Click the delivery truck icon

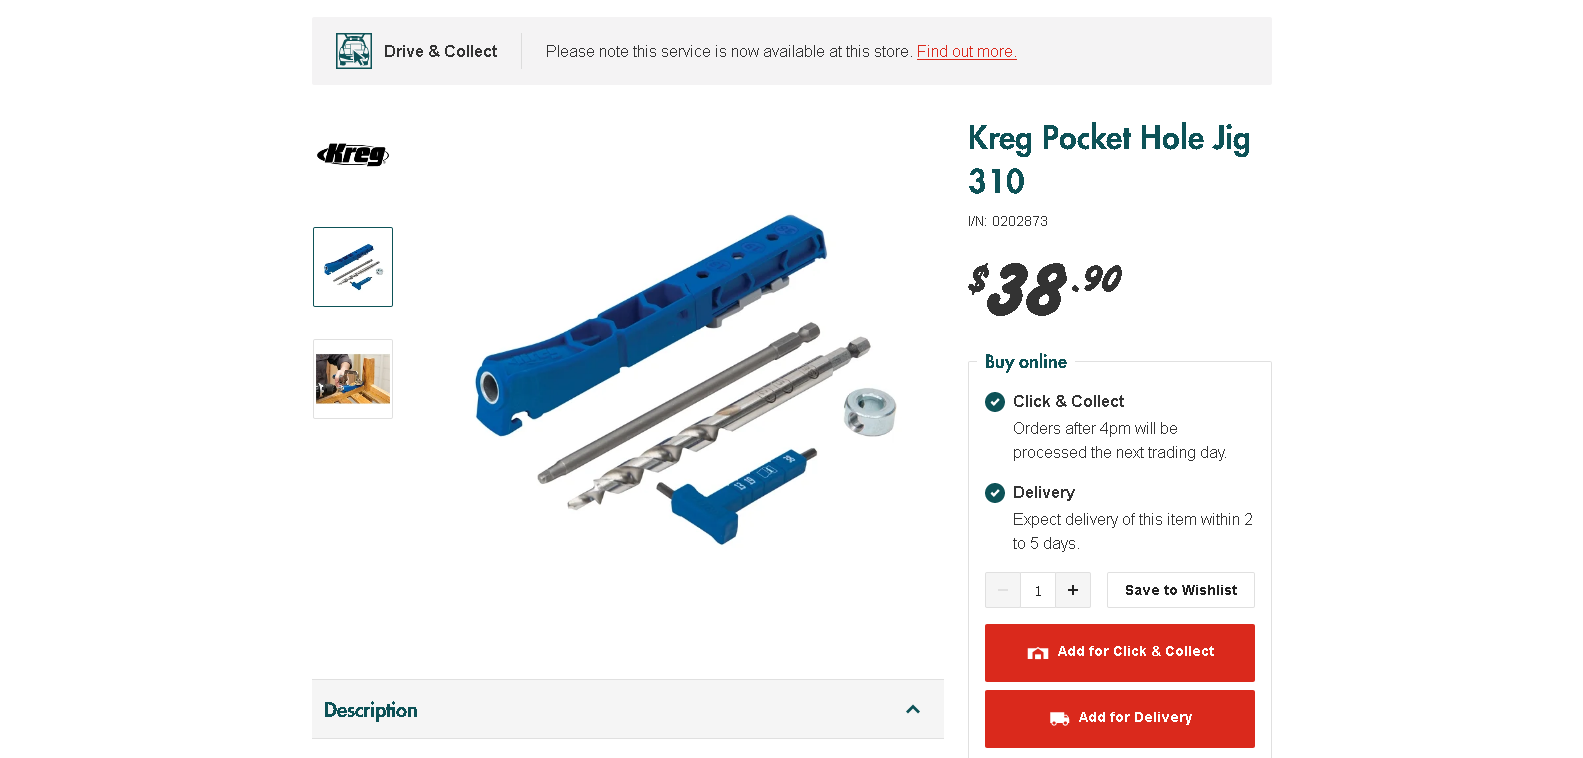tap(1059, 719)
